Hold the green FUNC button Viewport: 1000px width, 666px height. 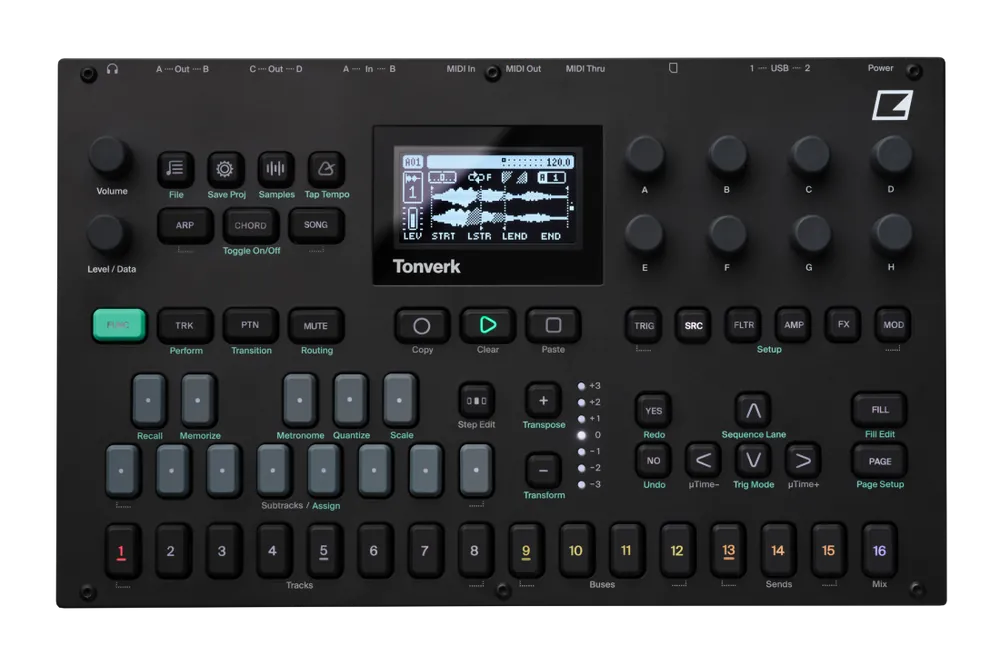[119, 325]
